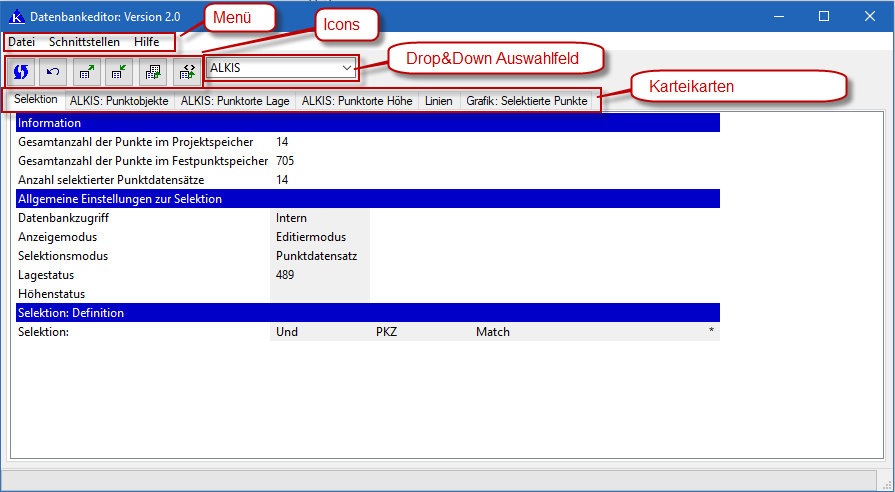Go to the Linien tab
The width and height of the screenshot is (895, 492).
click(438, 101)
